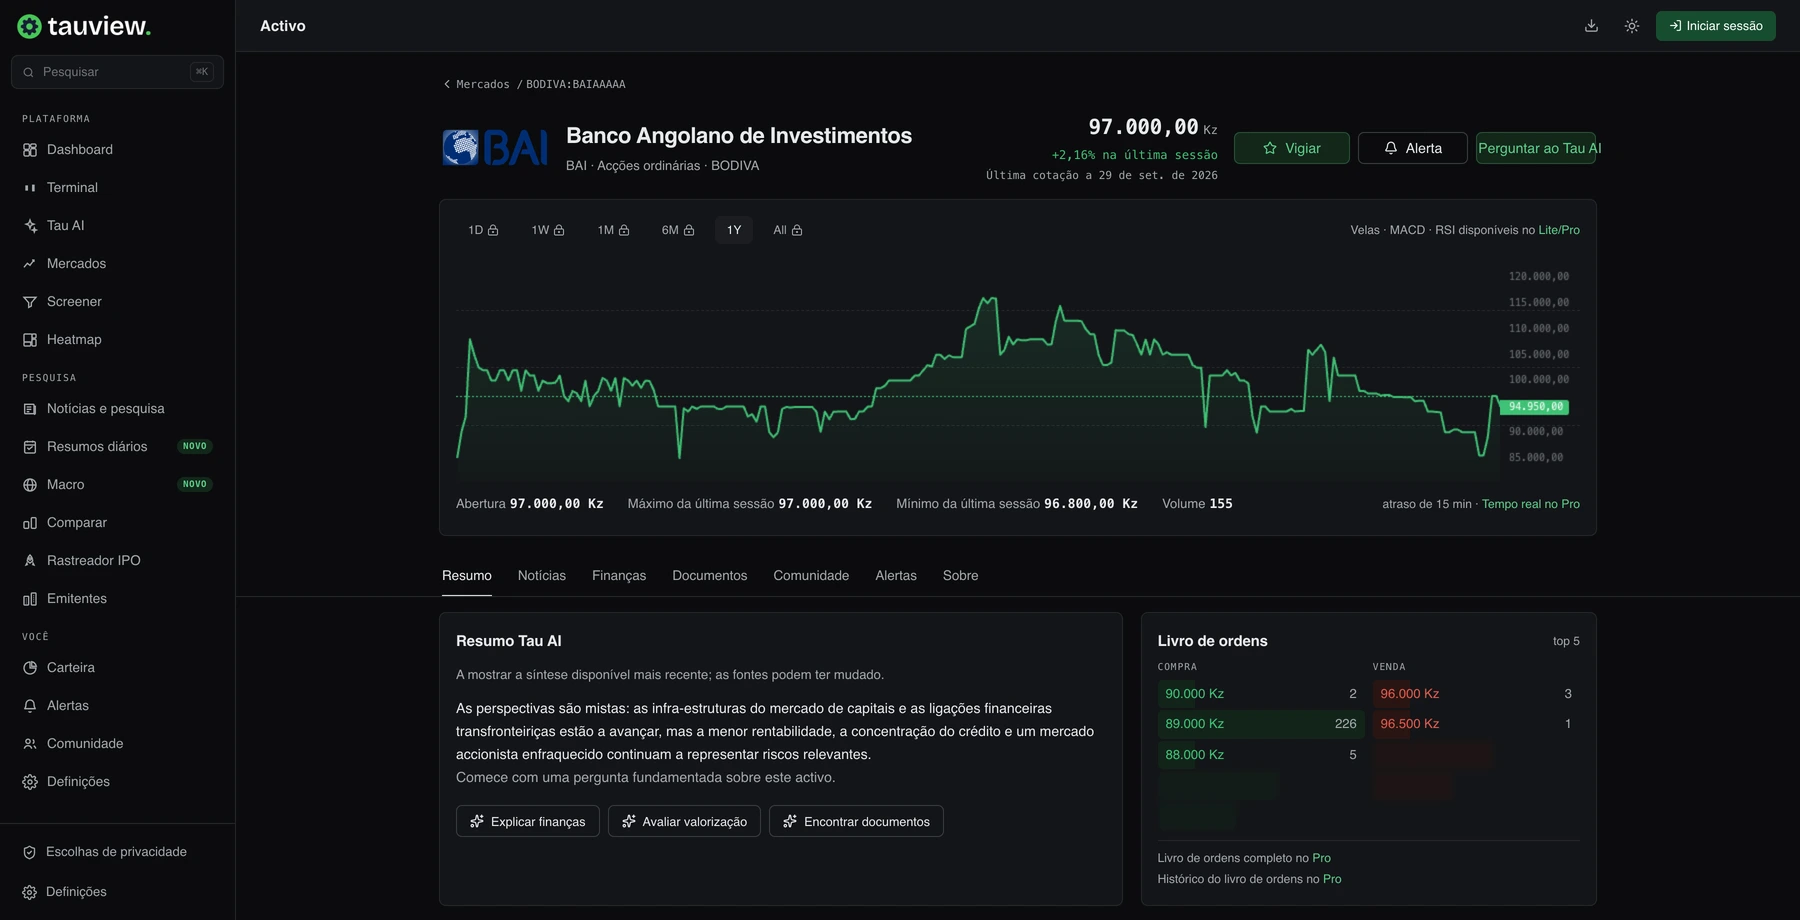
Task: Select the locked 1D chart range
Action: (483, 230)
